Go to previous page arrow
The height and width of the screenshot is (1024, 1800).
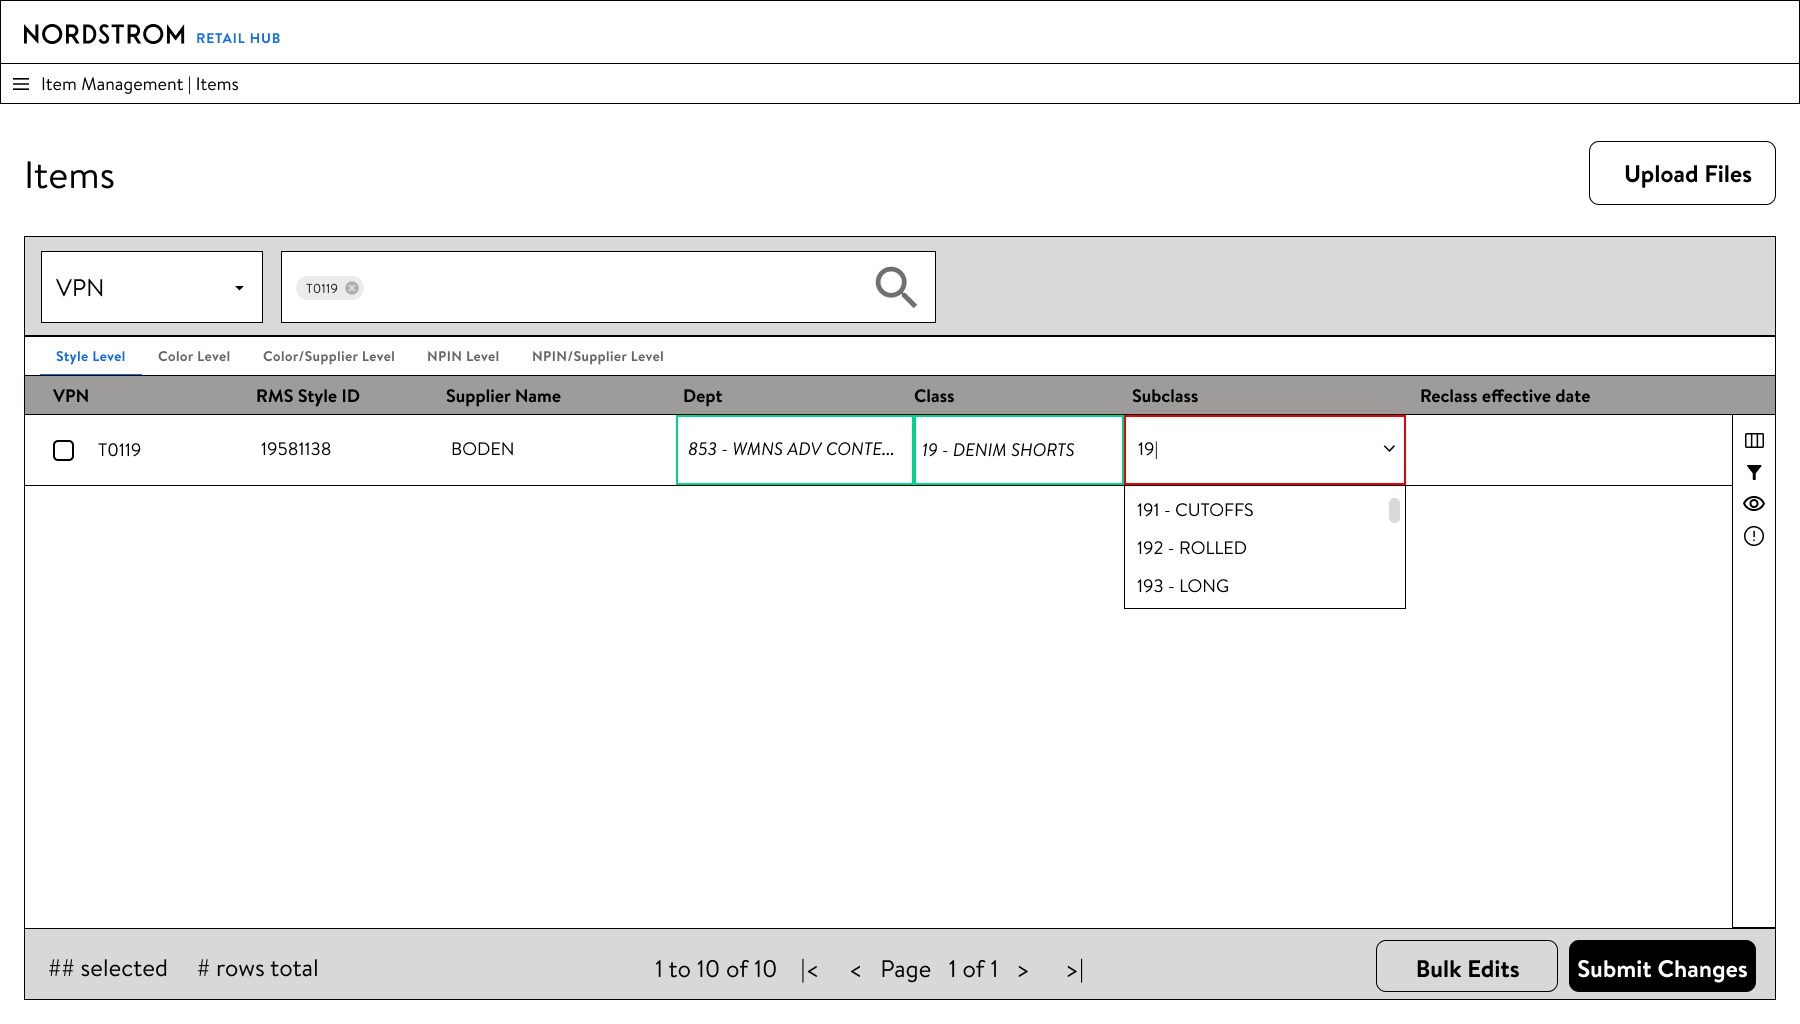tap(855, 970)
